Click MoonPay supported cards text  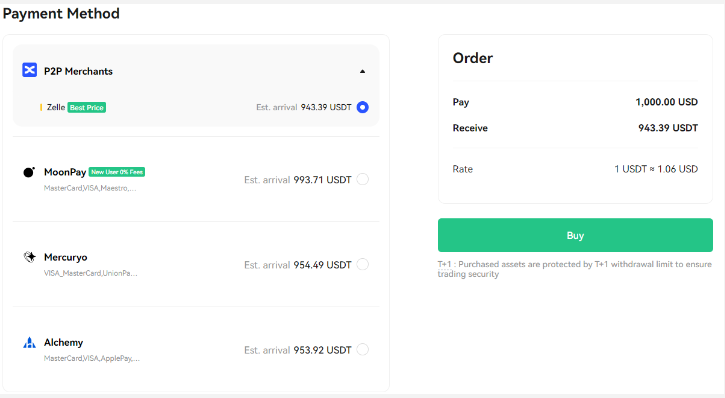90,188
